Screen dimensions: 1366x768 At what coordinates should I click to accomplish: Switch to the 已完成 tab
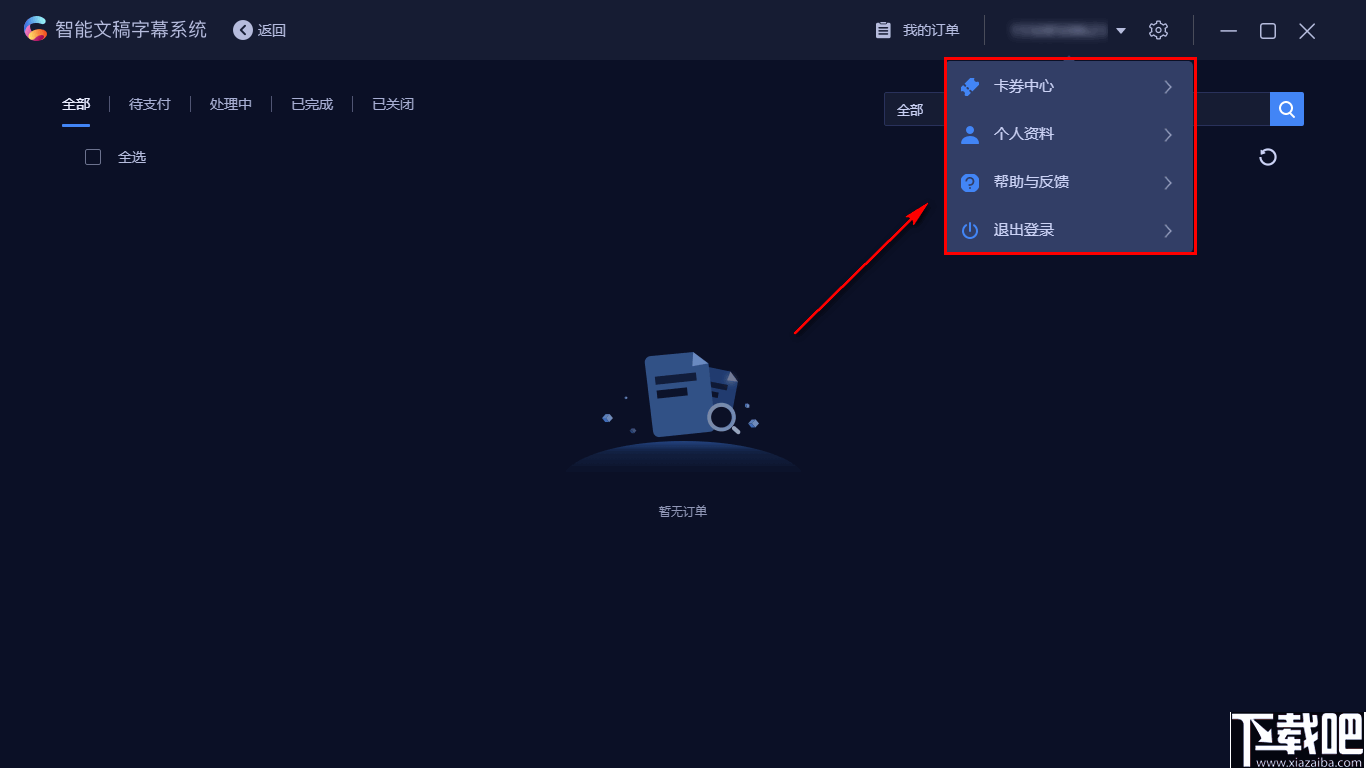[312, 103]
